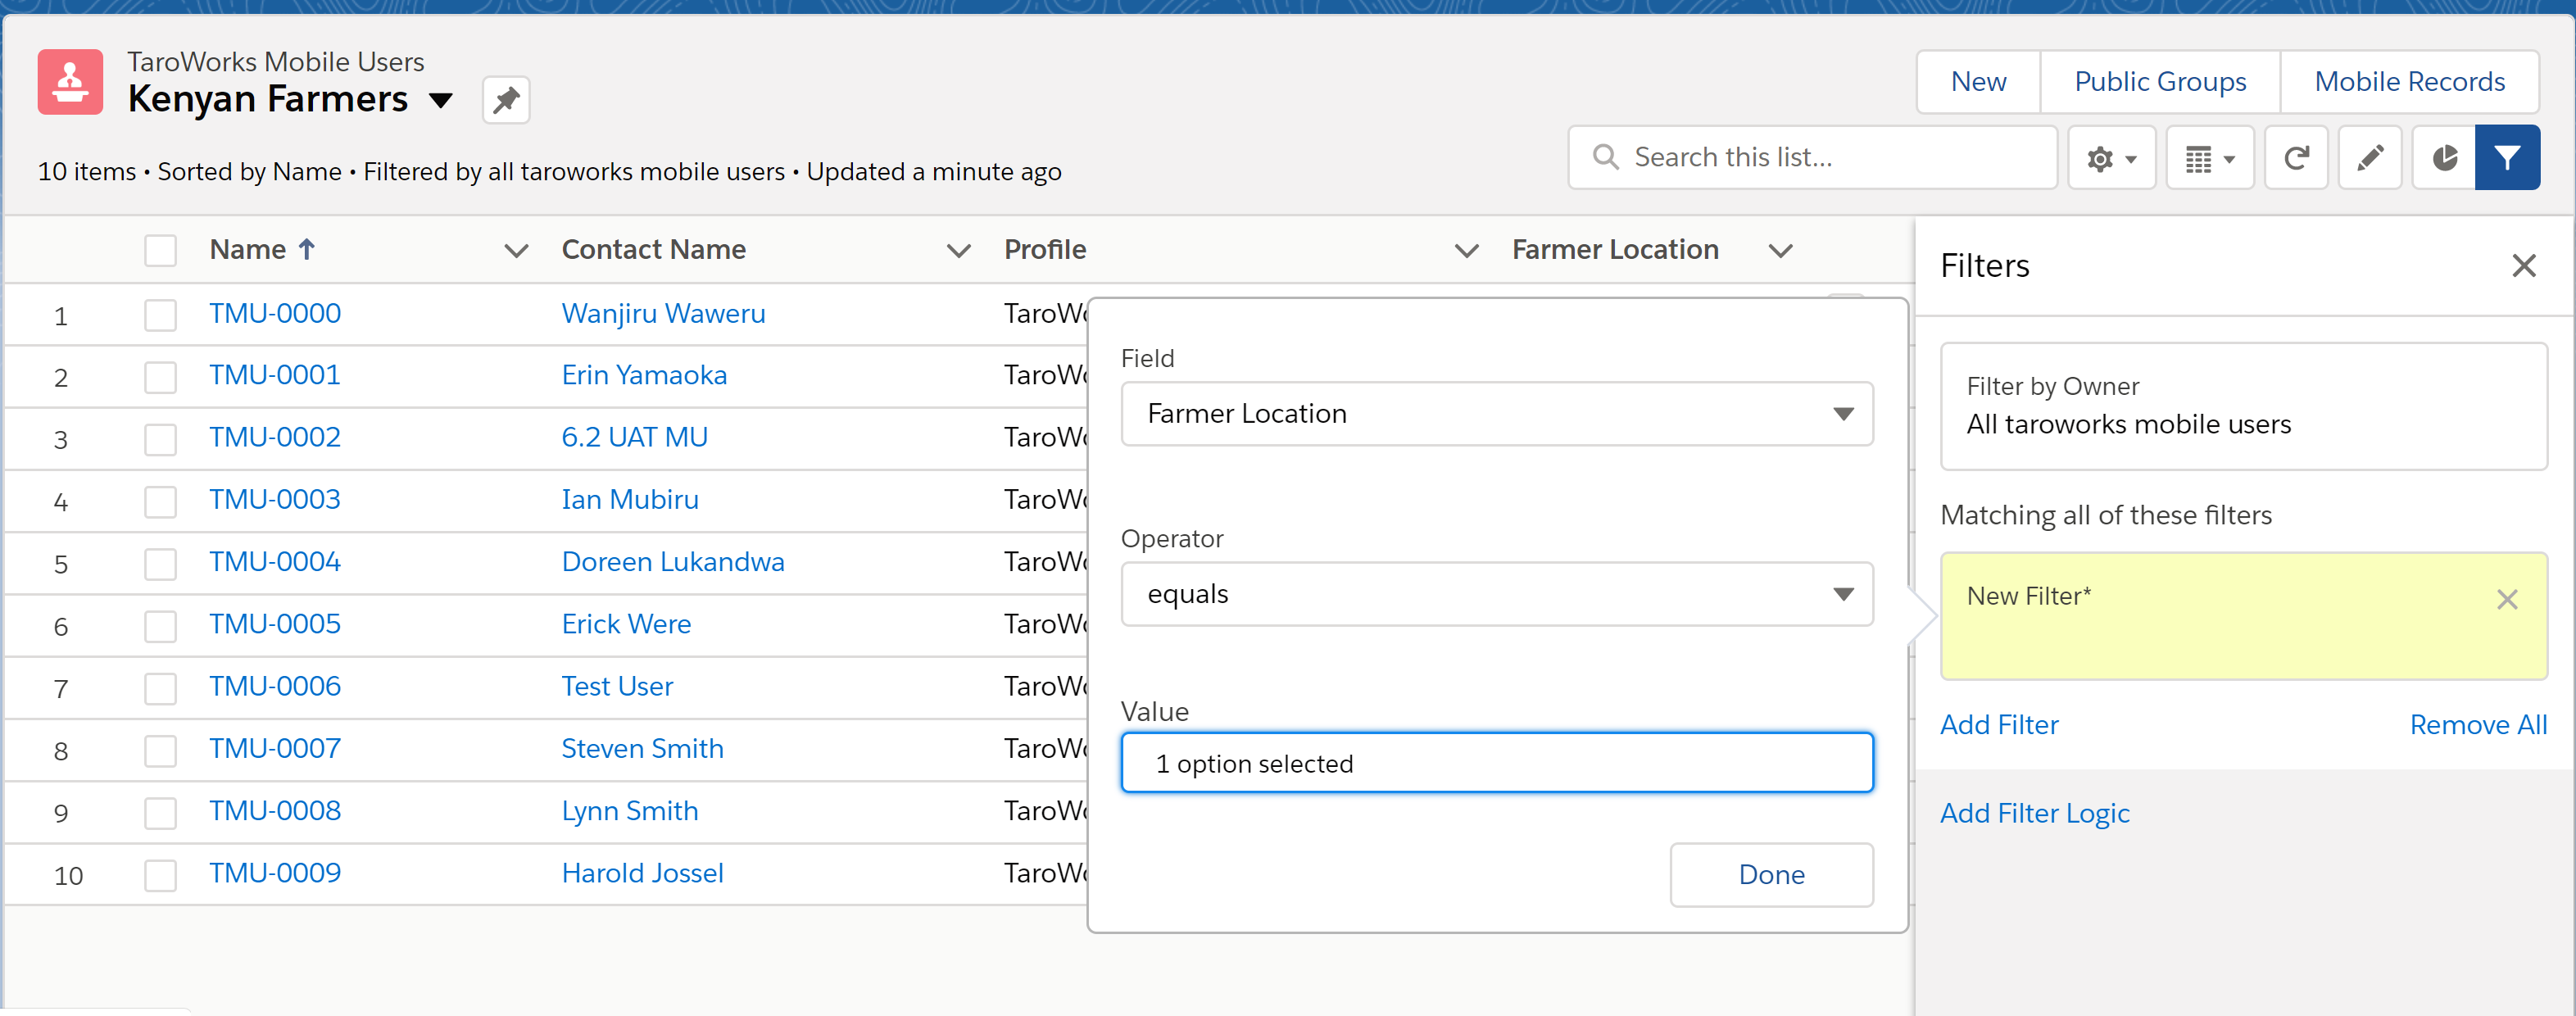The image size is (2576, 1016).
Task: Click the Mobile Records button
Action: pos(2409,82)
